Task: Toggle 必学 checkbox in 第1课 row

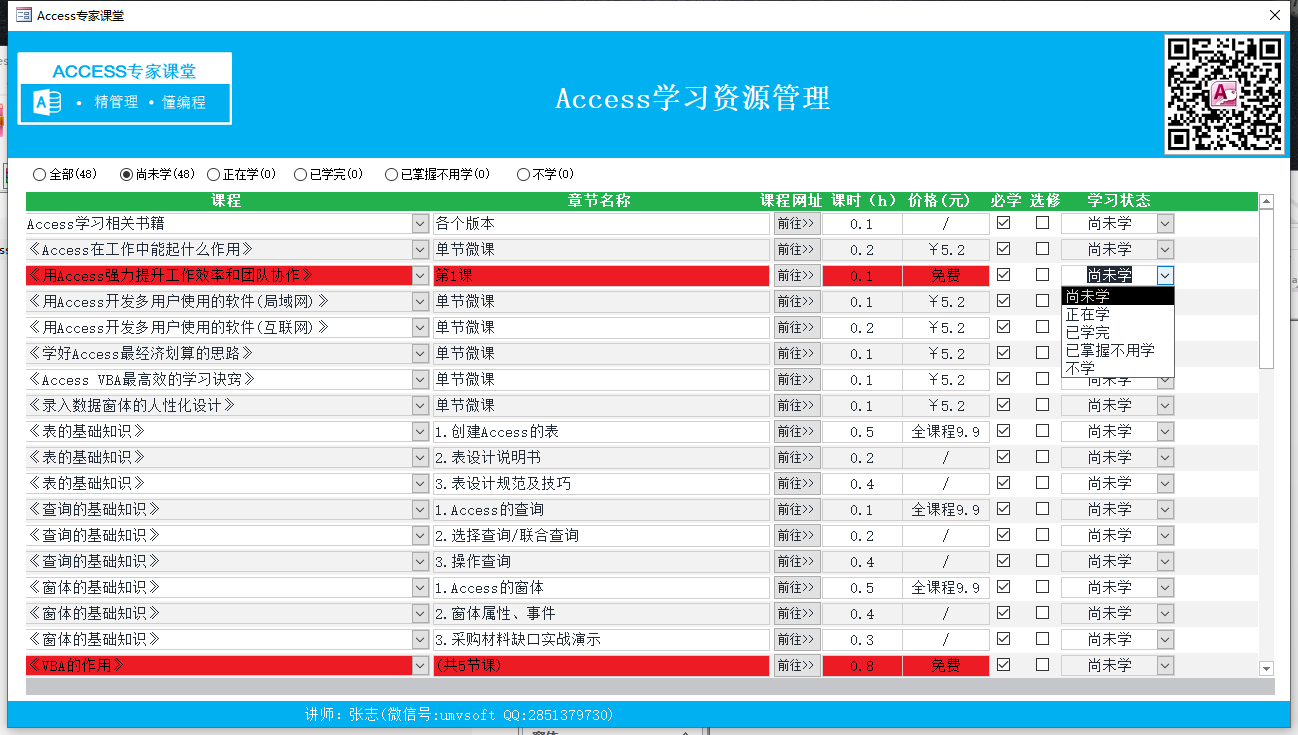Action: click(1004, 274)
